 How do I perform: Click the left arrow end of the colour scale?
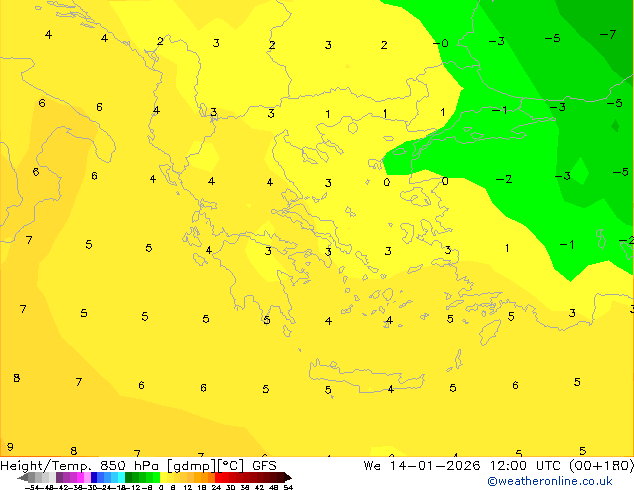click(22, 477)
